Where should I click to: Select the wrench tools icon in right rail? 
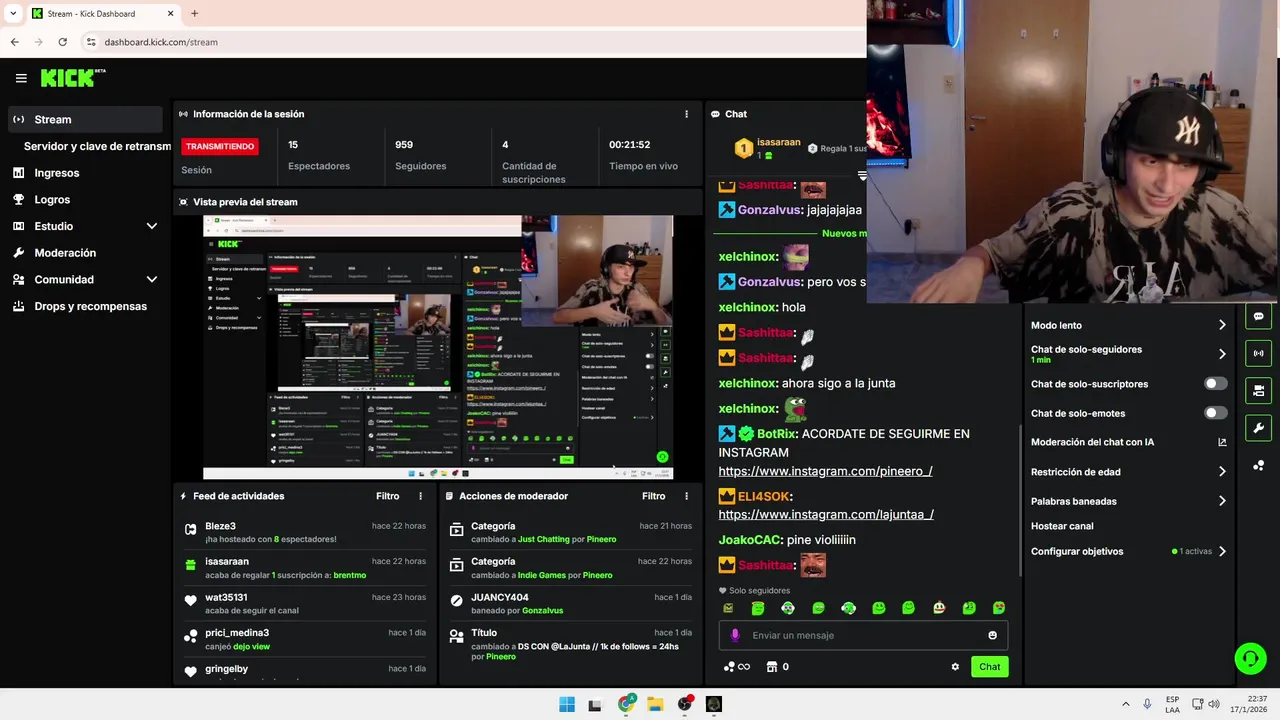pyautogui.click(x=1258, y=428)
